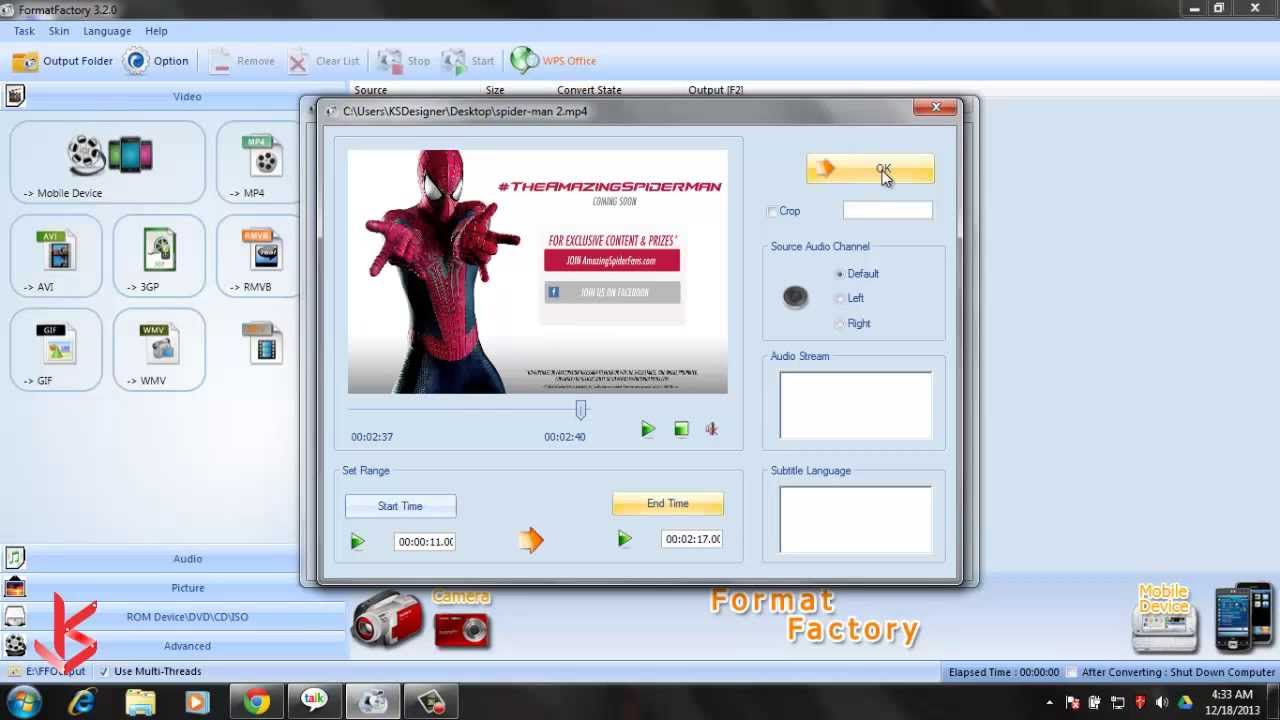This screenshot has height=720, width=1280.
Task: Select the GIF conversion icon
Action: click(56, 350)
